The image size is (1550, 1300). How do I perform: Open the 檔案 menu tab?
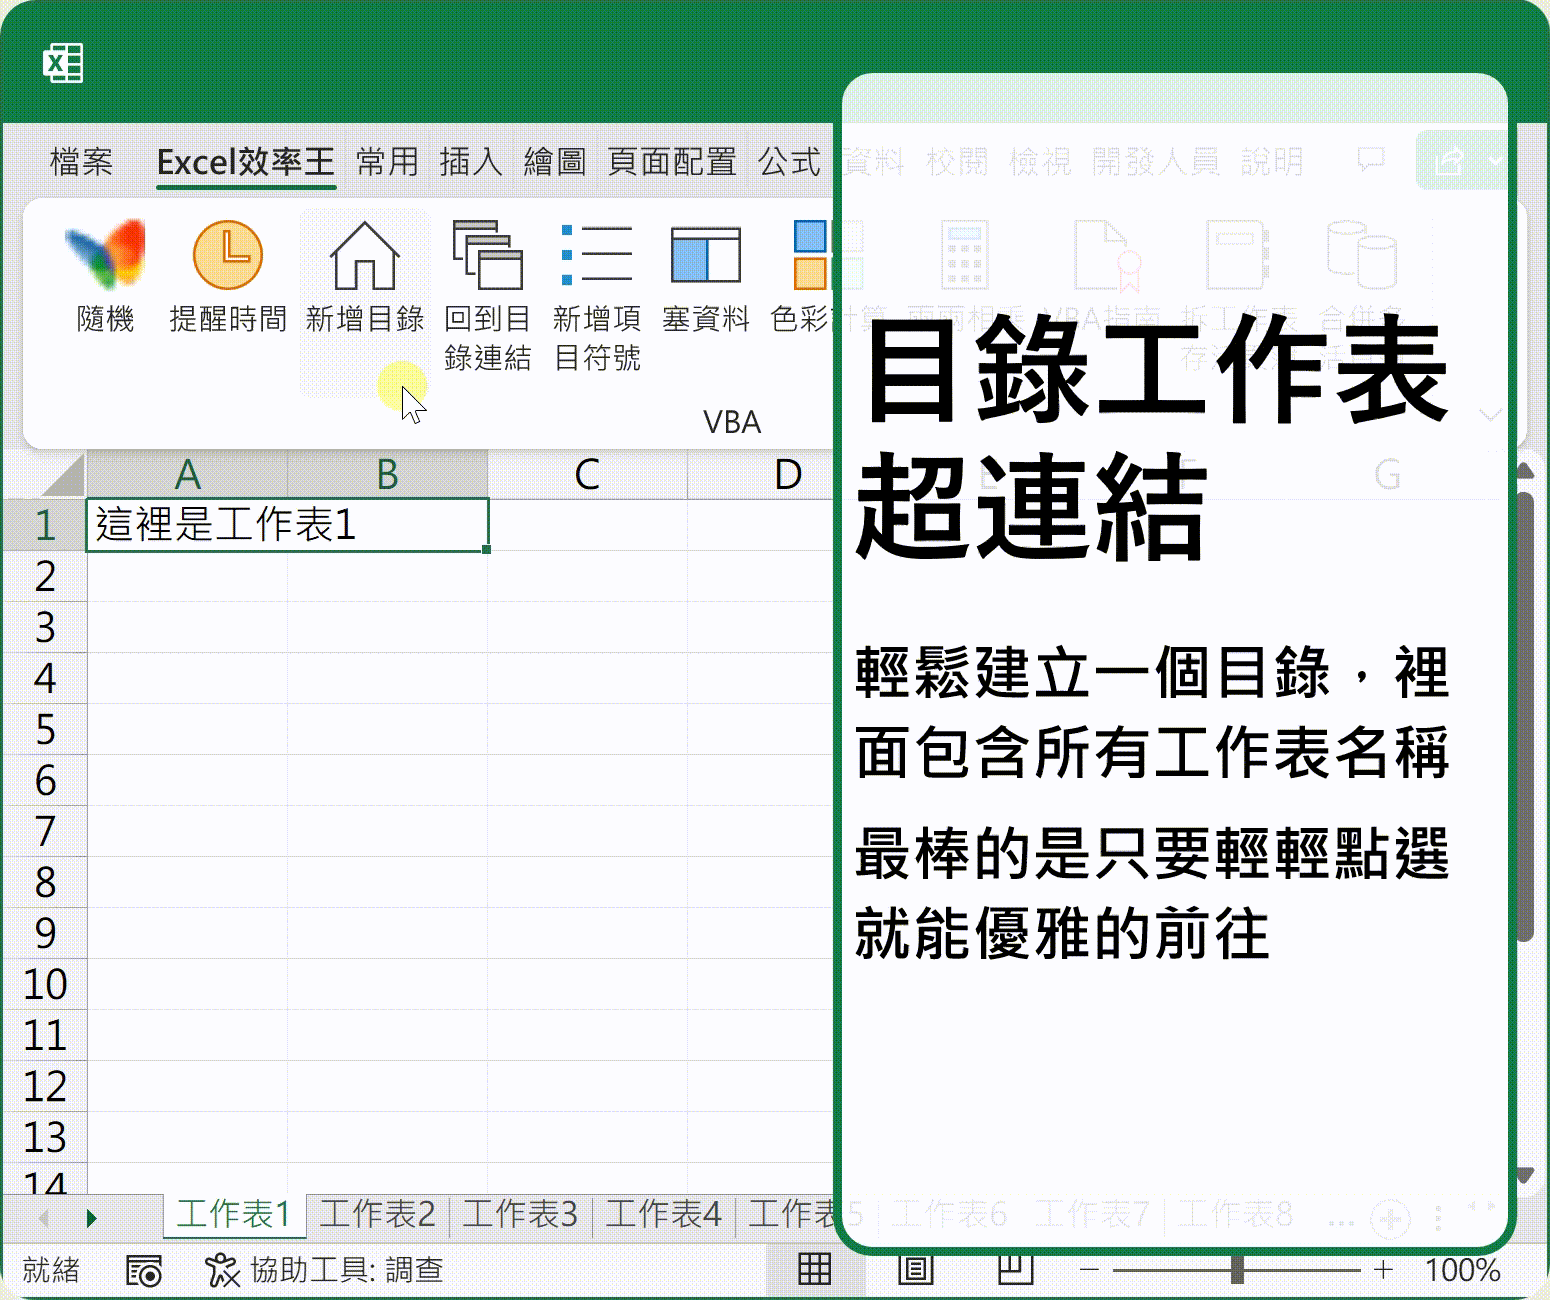pyautogui.click(x=81, y=161)
